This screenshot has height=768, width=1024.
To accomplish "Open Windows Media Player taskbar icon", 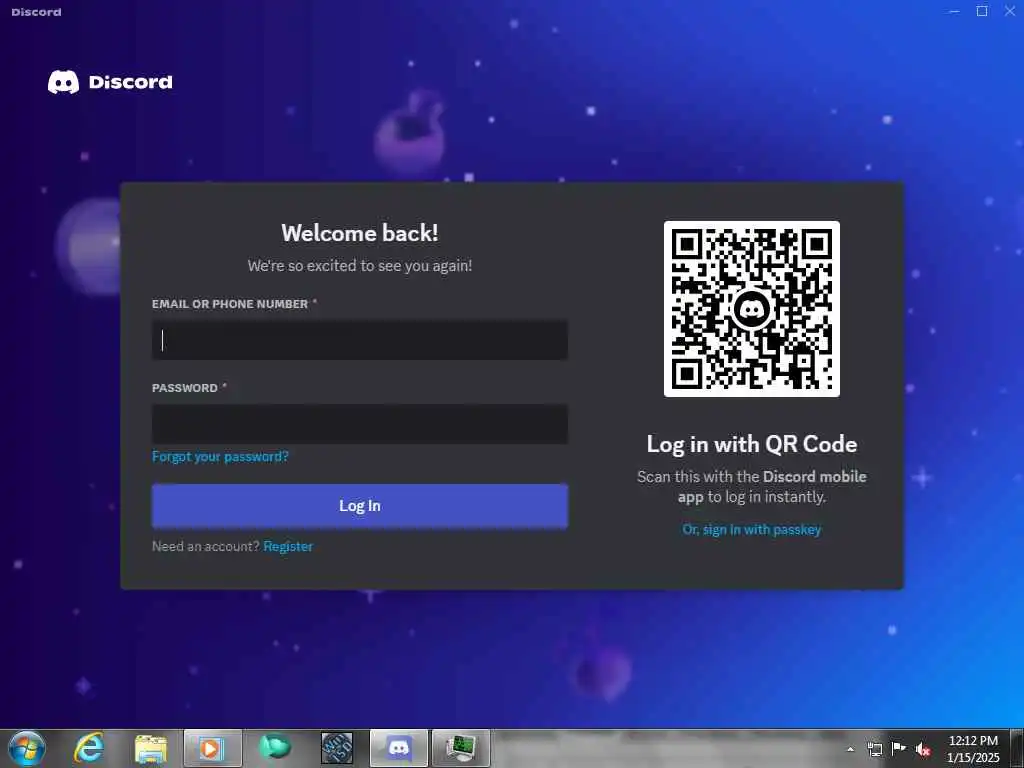I will pos(212,748).
